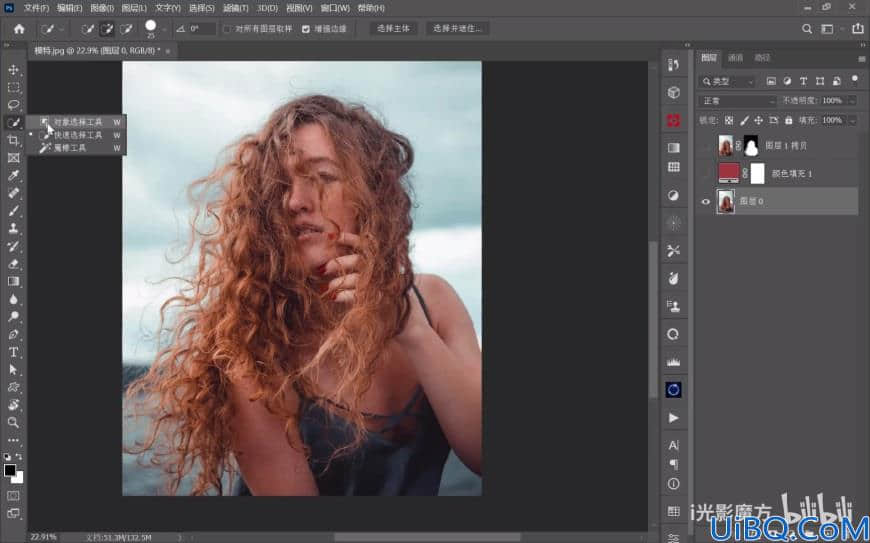Open blend mode 正常 dropdown
Viewport: 870px width, 543px height.
(738, 101)
